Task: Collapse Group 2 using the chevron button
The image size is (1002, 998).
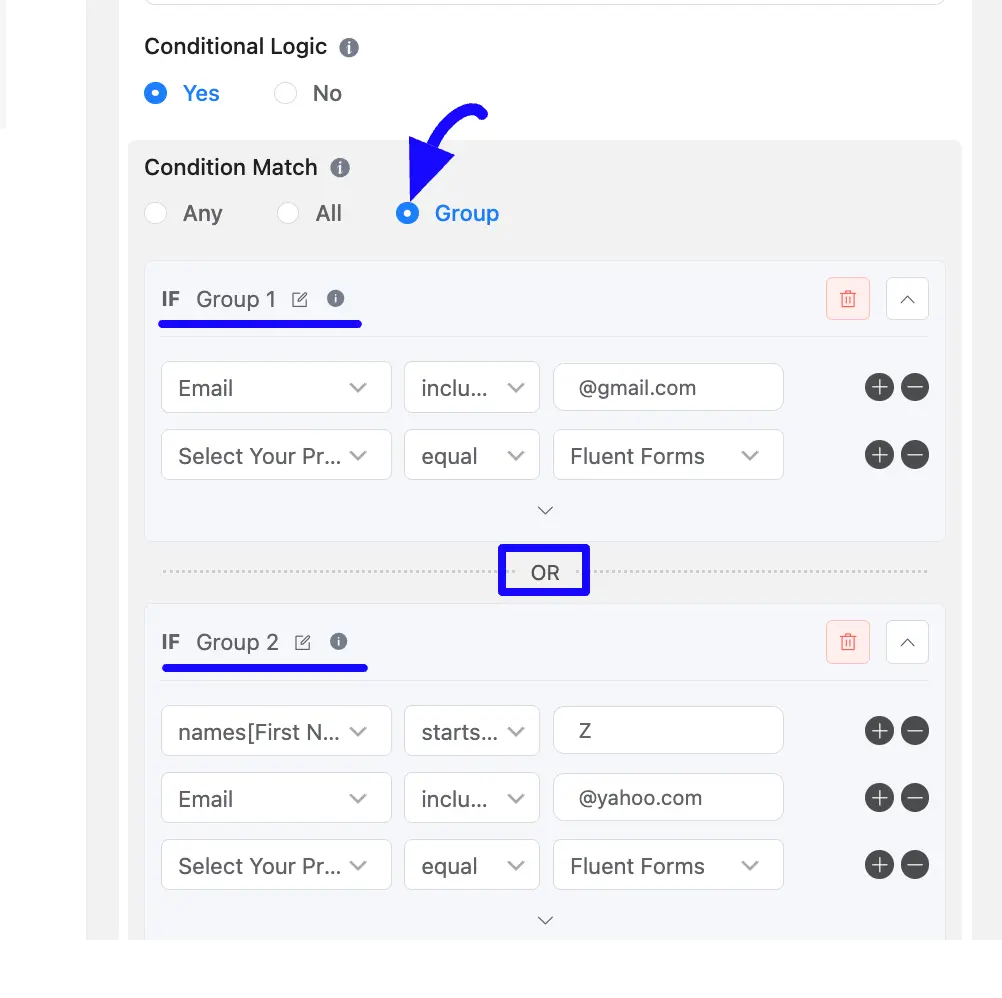Action: coord(907,641)
